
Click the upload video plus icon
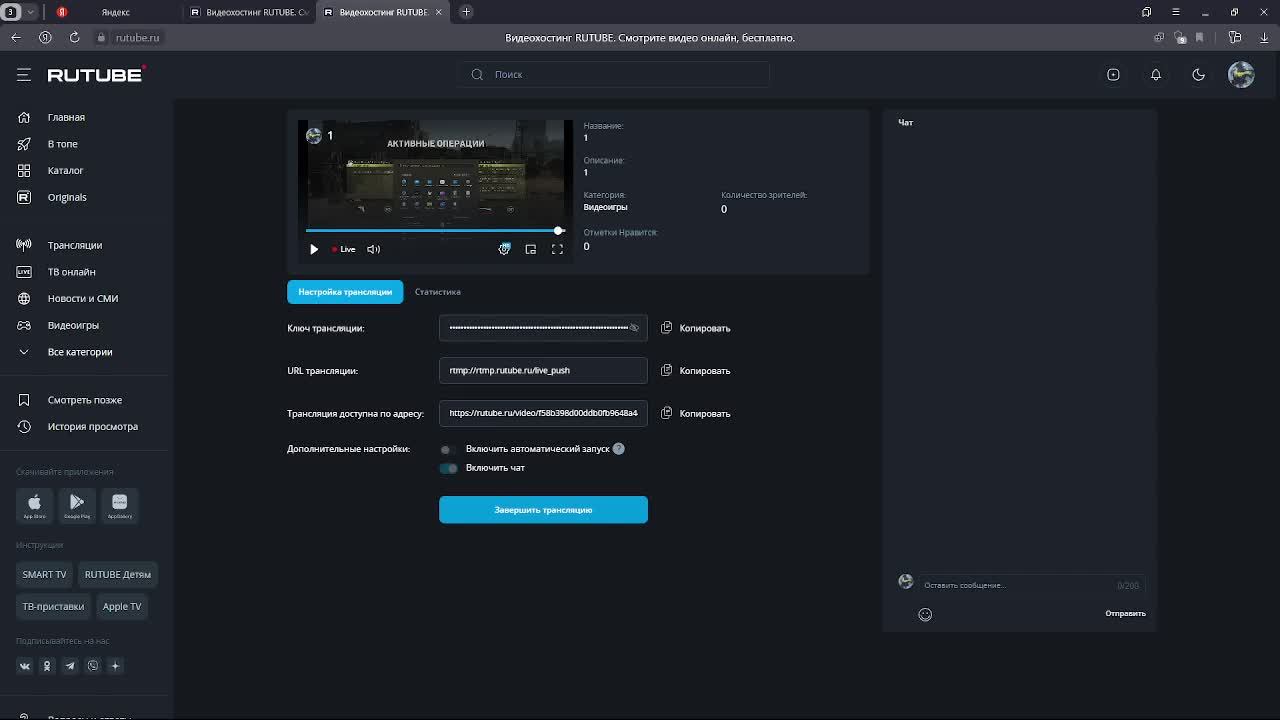coord(1113,75)
